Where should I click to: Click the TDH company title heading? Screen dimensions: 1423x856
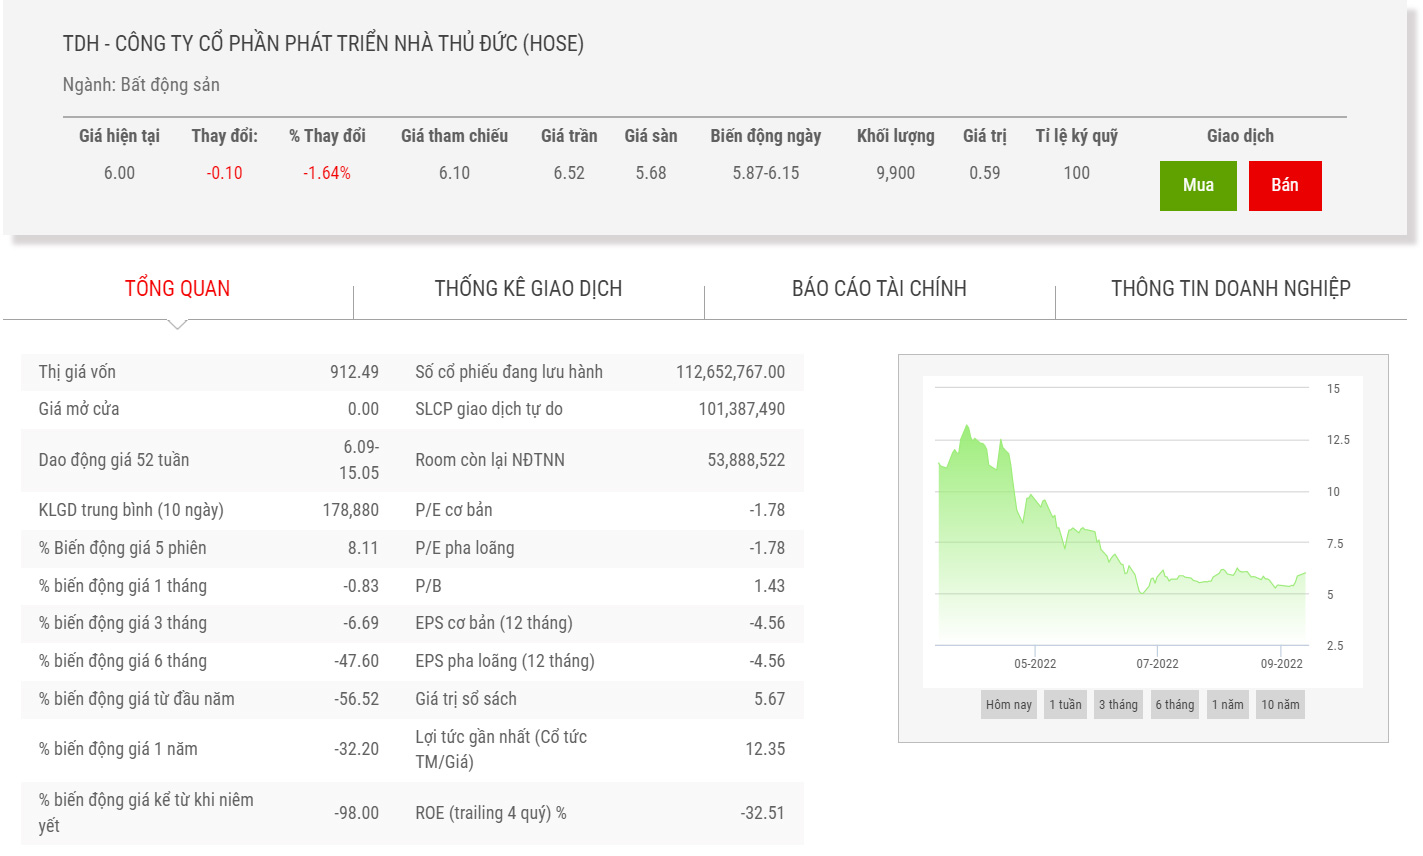pos(323,44)
